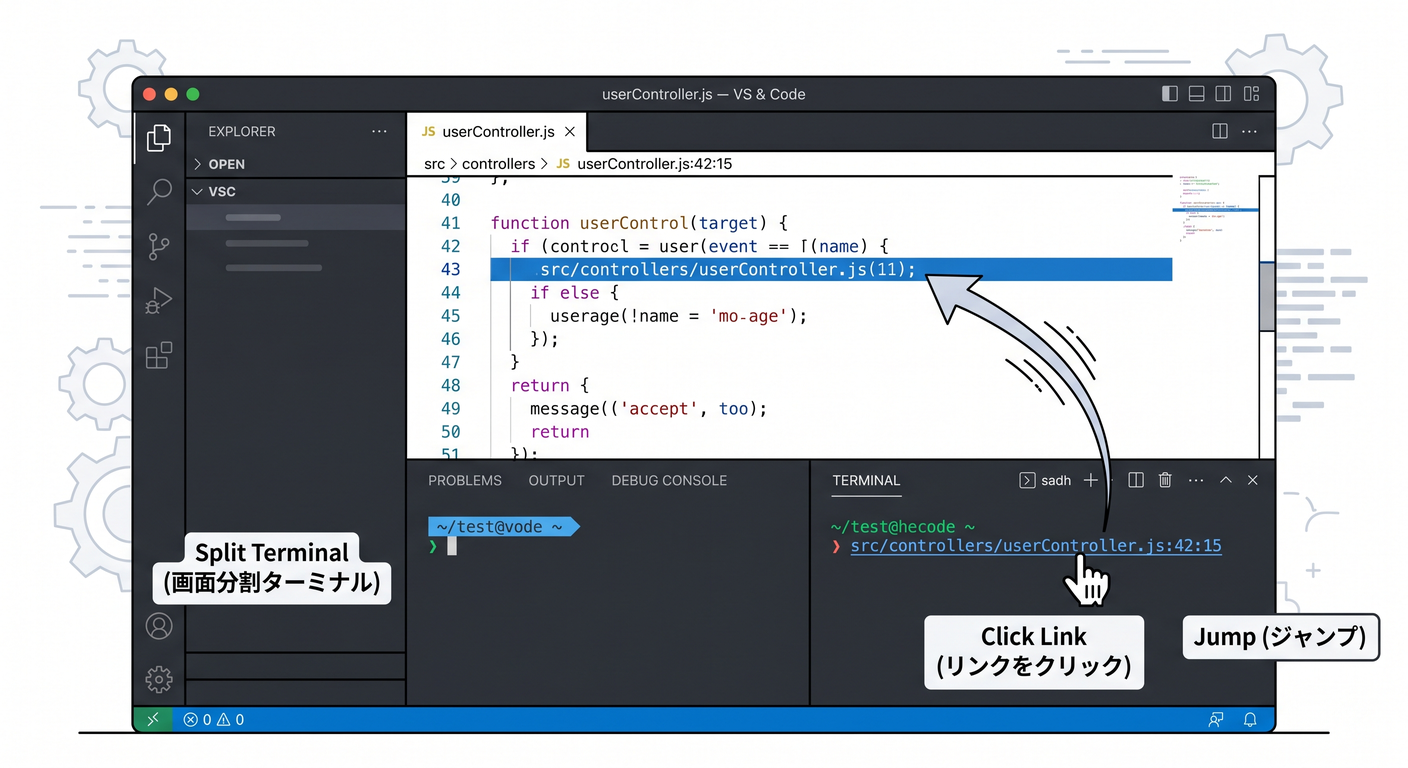Screen dimensions: 1408x768
Task: Click the "userage(!name = 'mo-age');" line
Action: (678, 316)
